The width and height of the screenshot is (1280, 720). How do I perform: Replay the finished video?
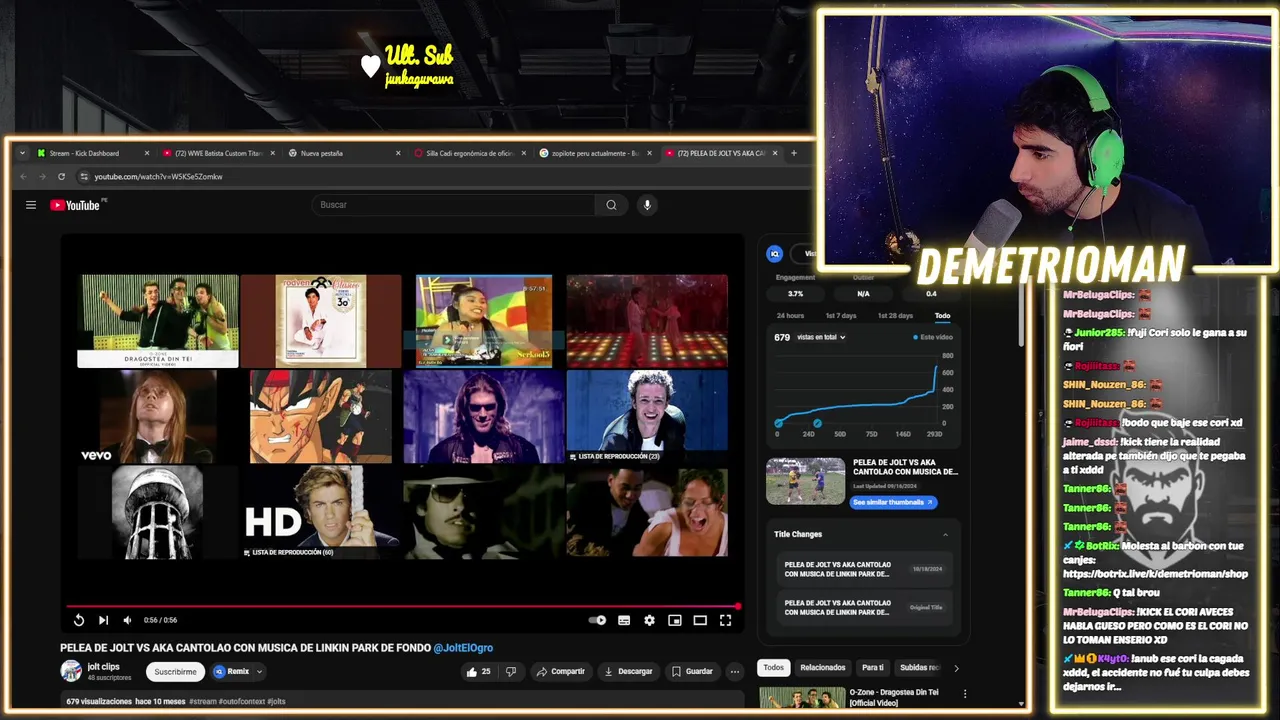click(x=79, y=620)
